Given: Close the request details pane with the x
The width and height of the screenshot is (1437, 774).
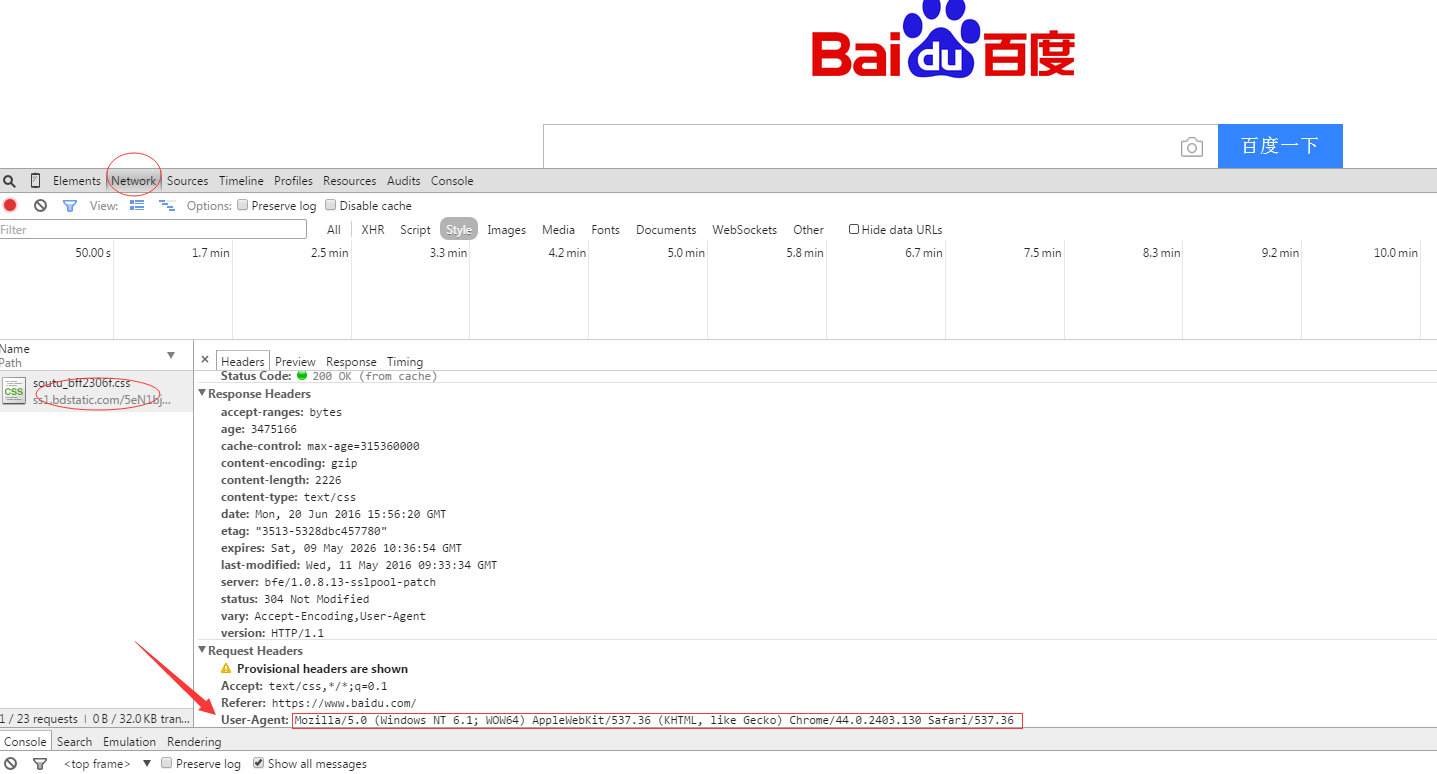Looking at the screenshot, I should [x=205, y=360].
